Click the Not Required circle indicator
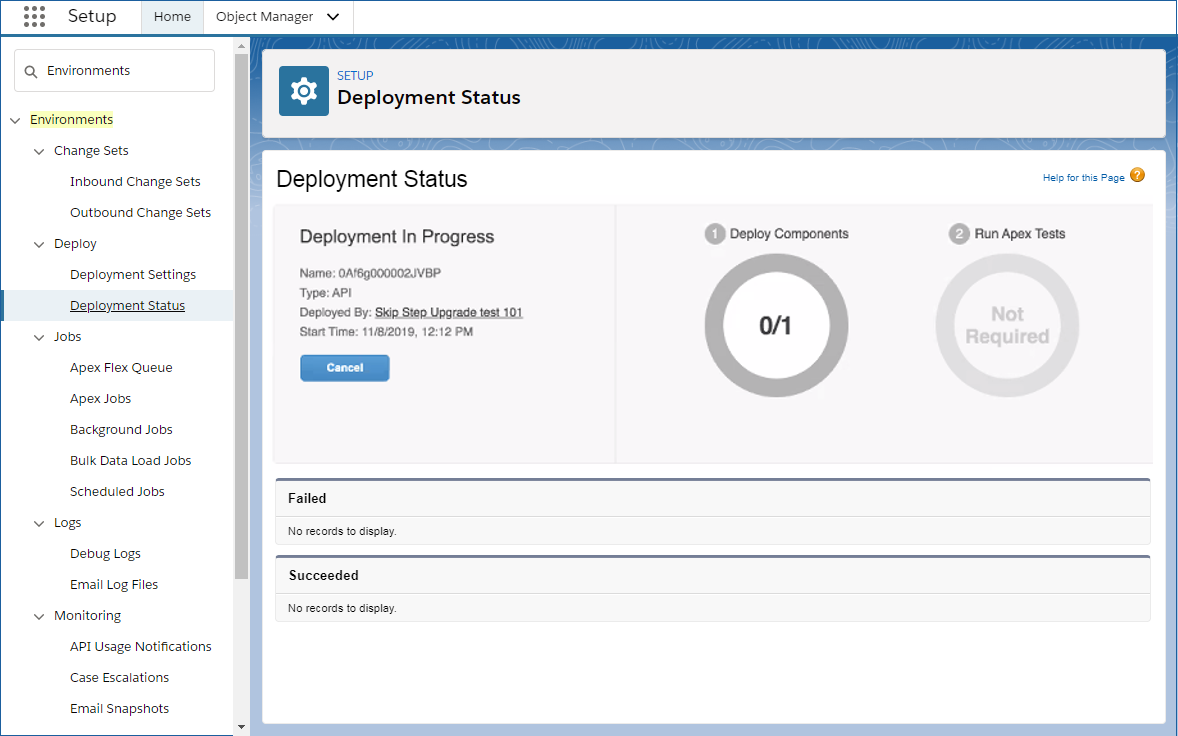This screenshot has width=1178, height=736. click(1006, 325)
